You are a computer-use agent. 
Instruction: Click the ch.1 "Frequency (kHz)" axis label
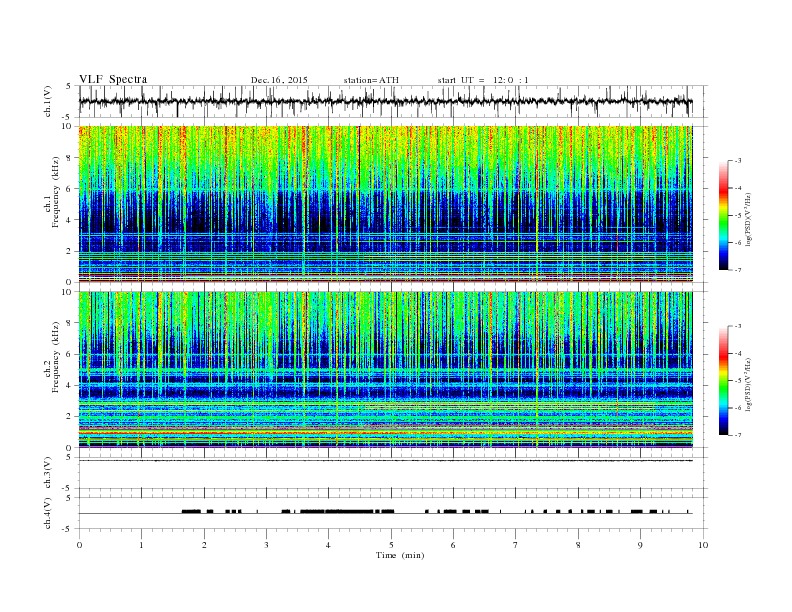56,192
